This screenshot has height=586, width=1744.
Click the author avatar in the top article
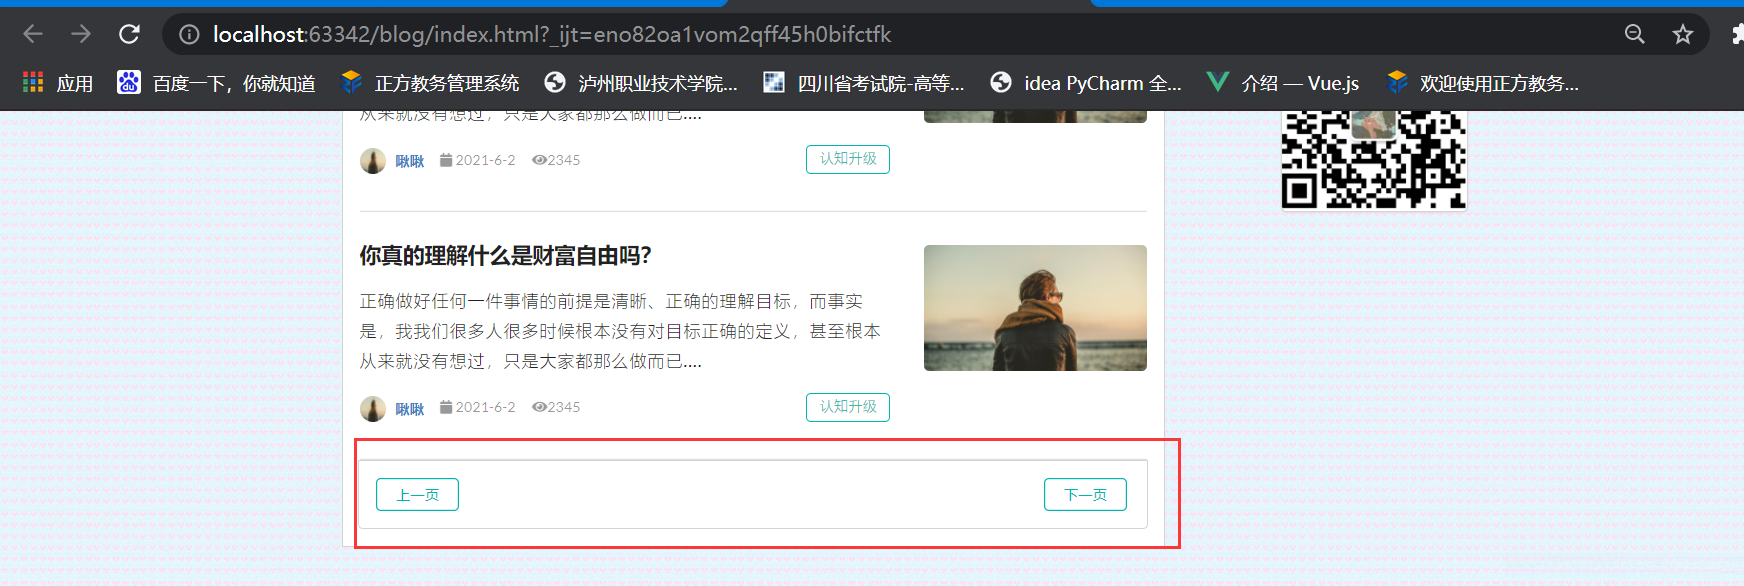[373, 161]
